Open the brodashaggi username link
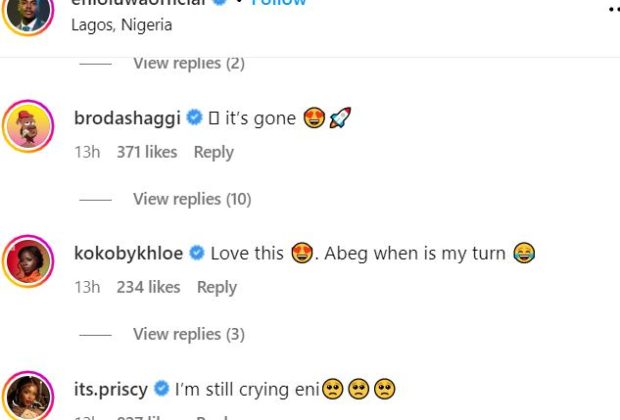Viewport: 620px width, 420px height. (x=127, y=119)
